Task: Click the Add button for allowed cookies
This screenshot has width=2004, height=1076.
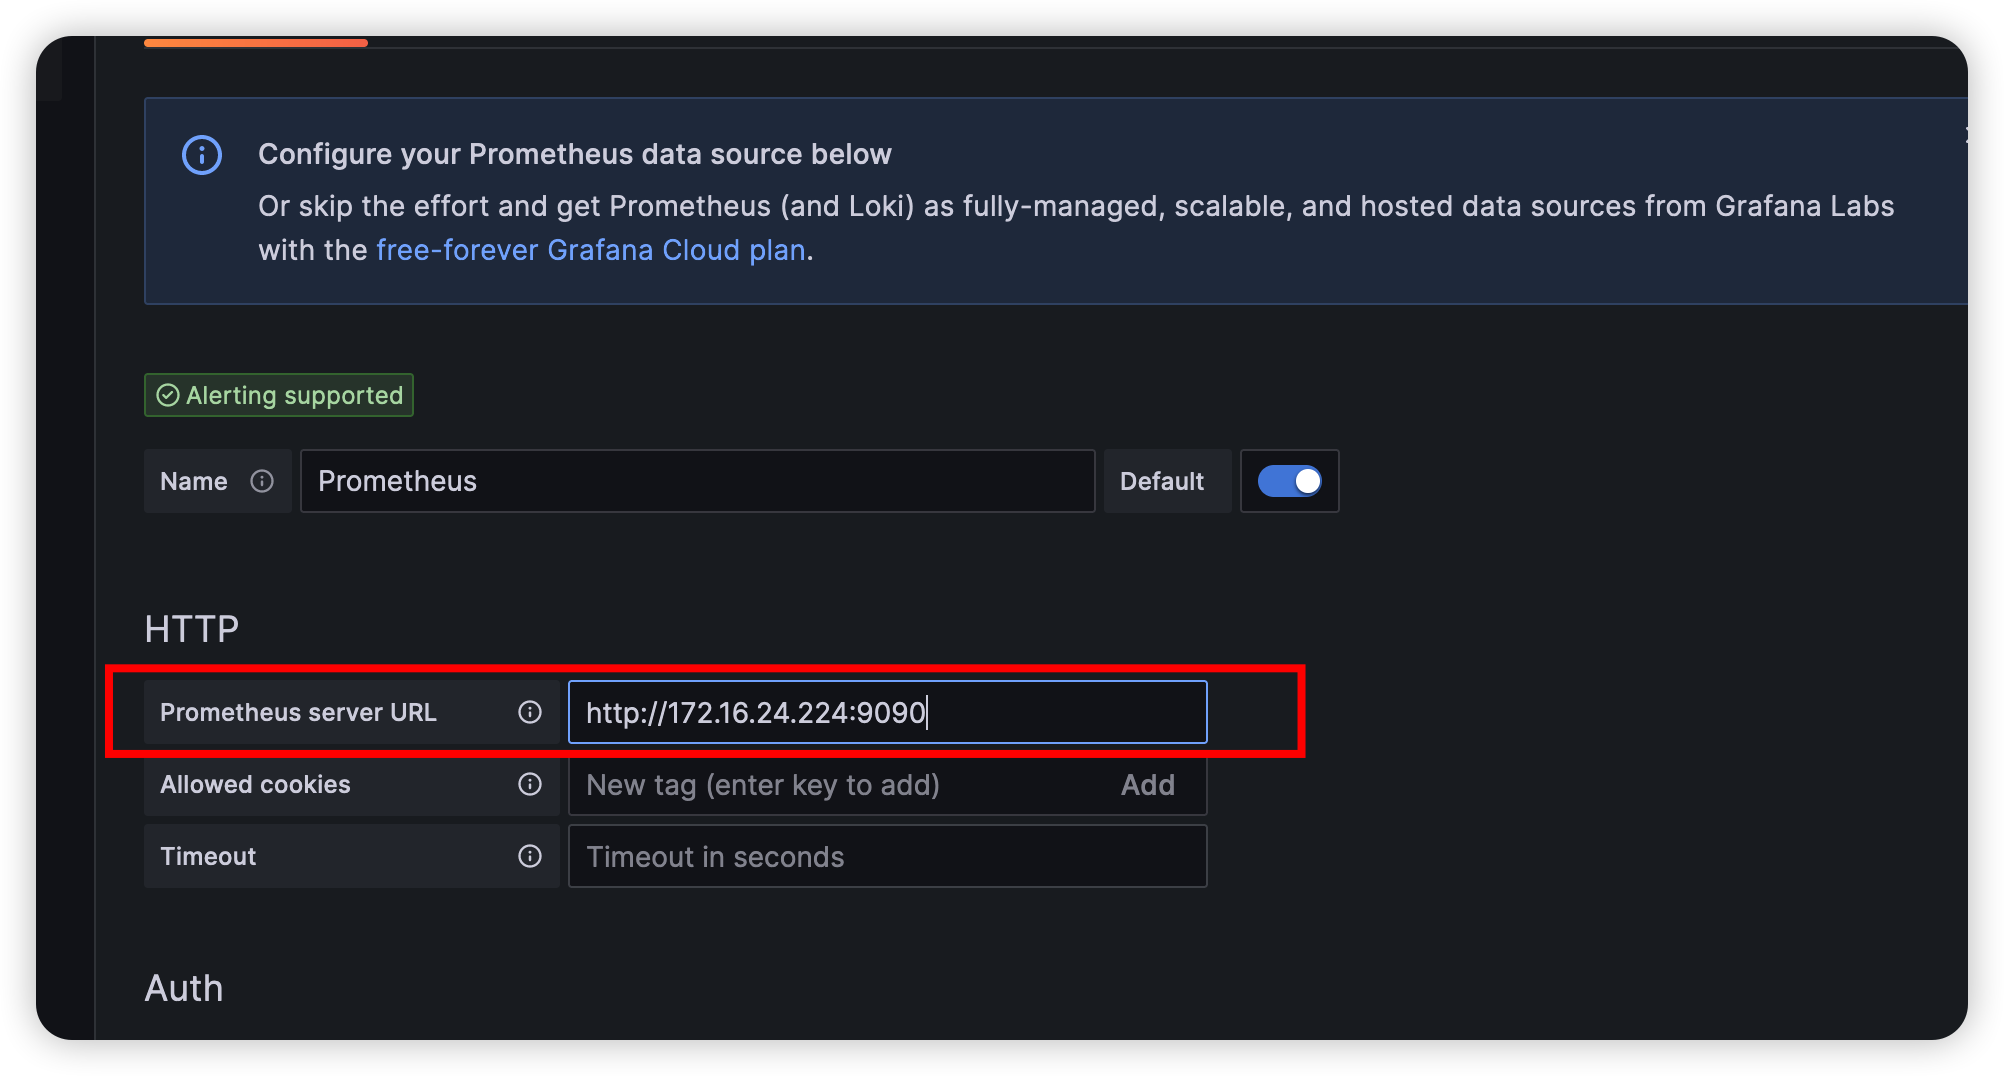Action: 1147,785
